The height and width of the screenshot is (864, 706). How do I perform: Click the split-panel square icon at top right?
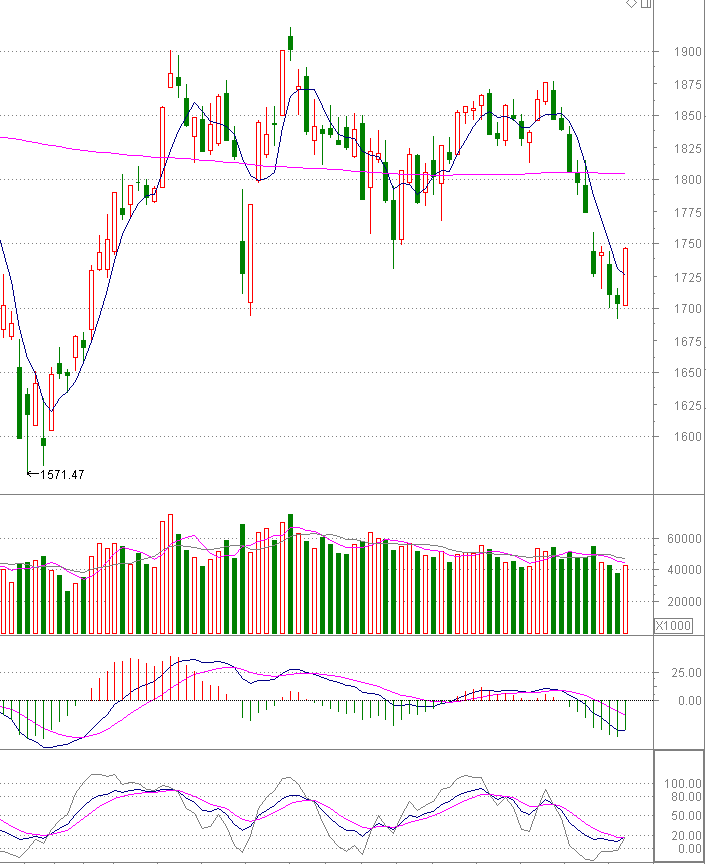(645, 4)
